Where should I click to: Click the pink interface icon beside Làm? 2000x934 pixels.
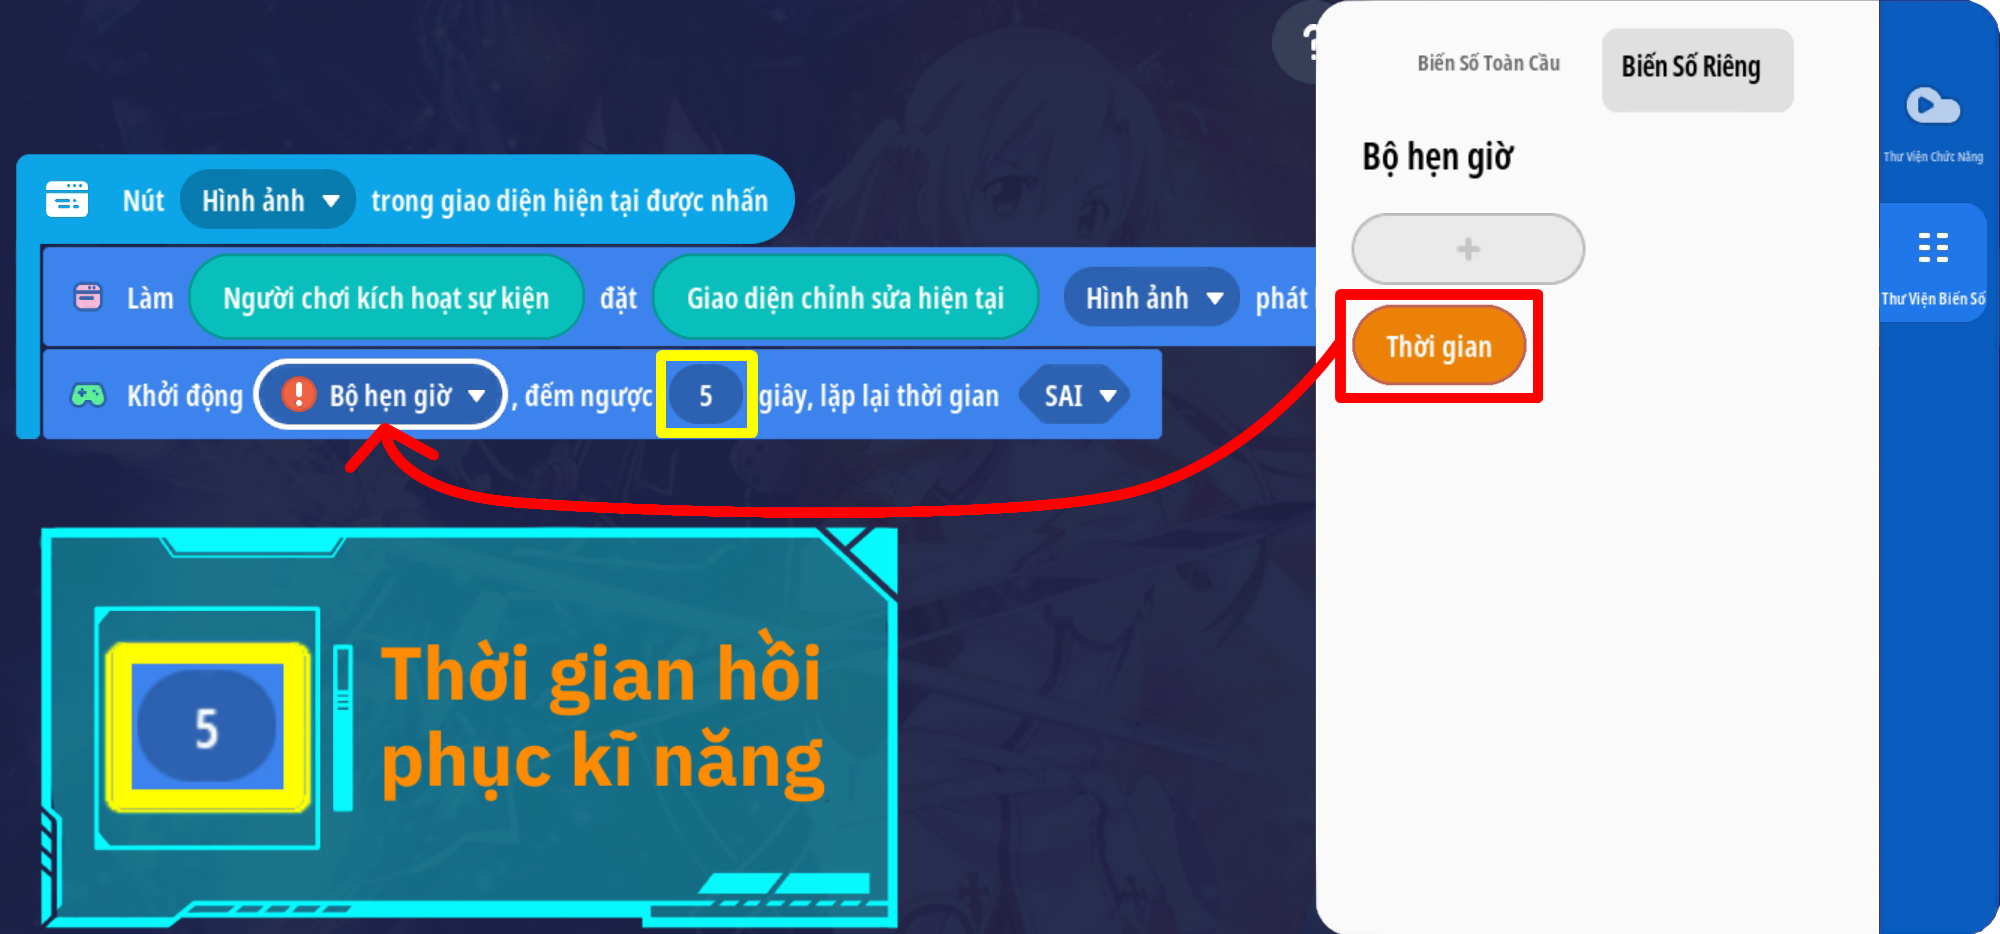point(88,297)
